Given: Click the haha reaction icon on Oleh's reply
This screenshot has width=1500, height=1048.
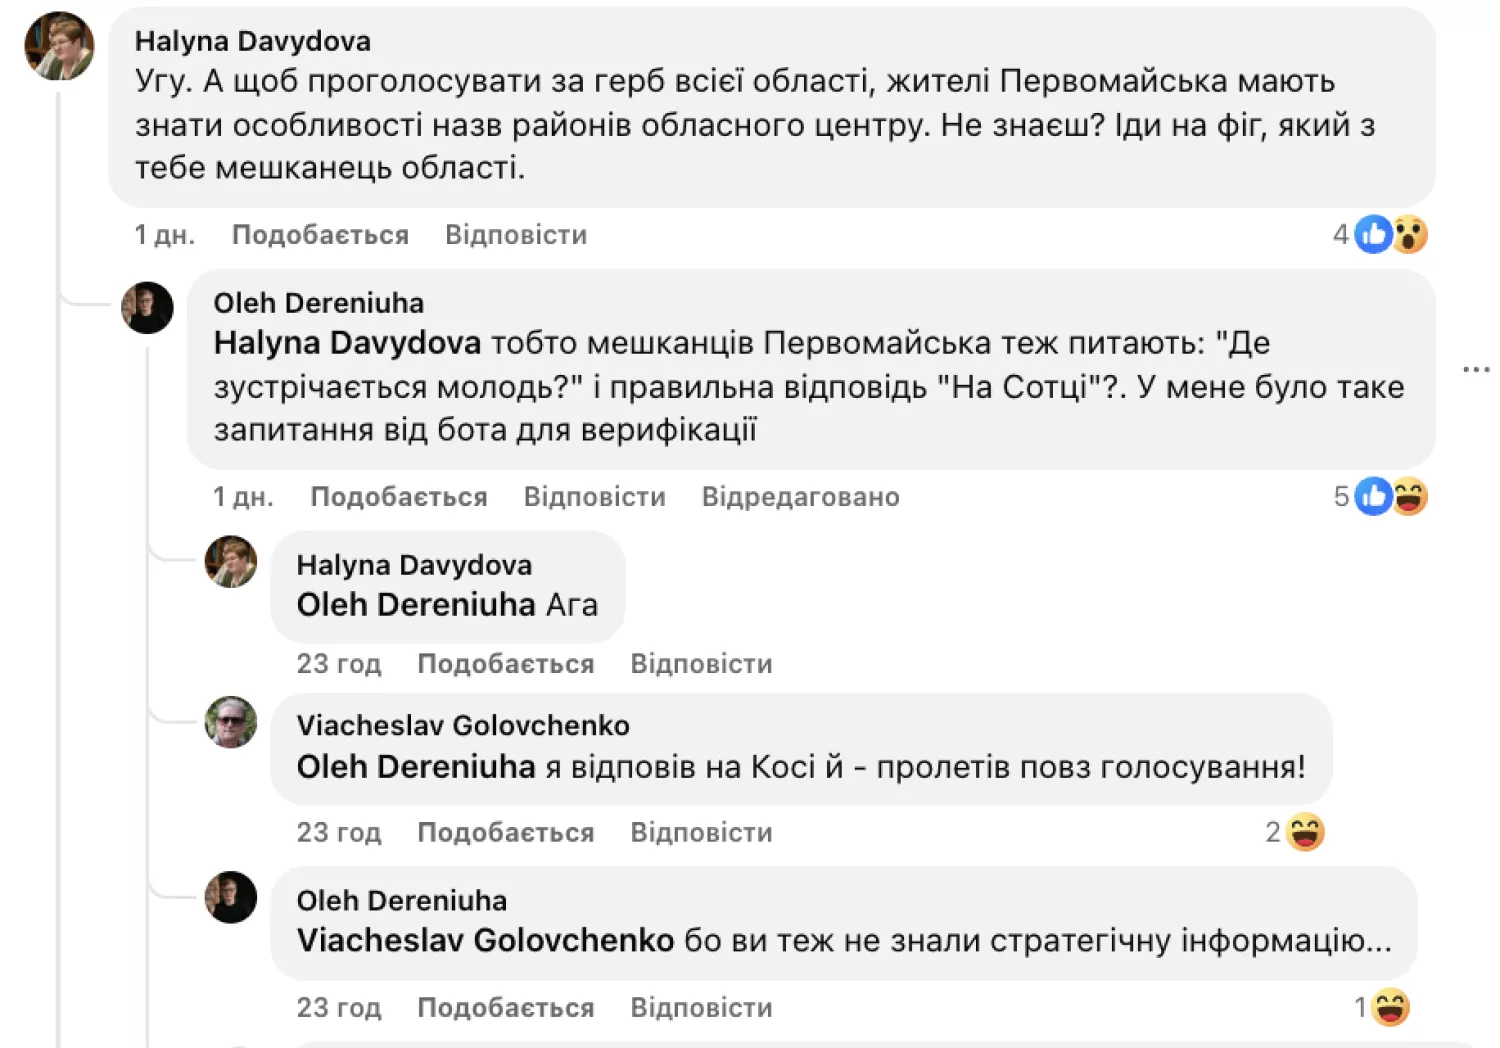Looking at the screenshot, I should click(x=1409, y=496).
